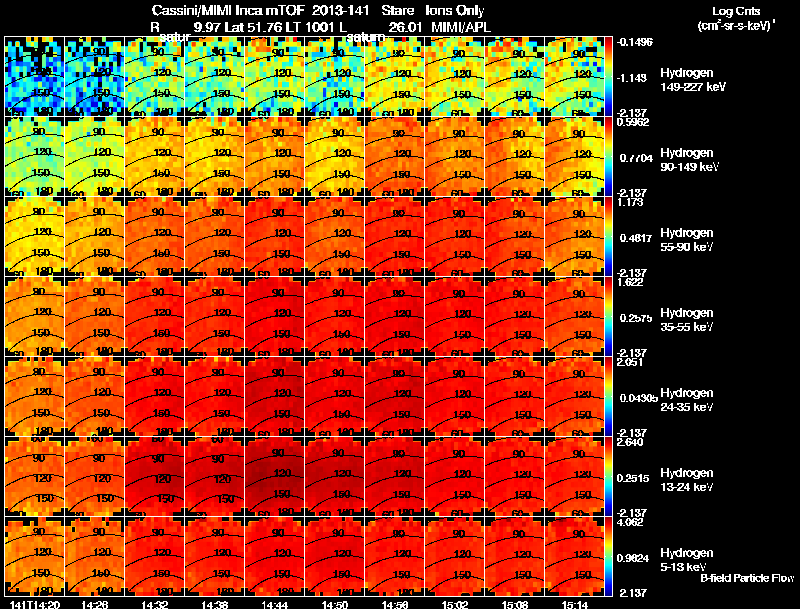Open the 13-24 keV panel at 14:44

point(274,476)
